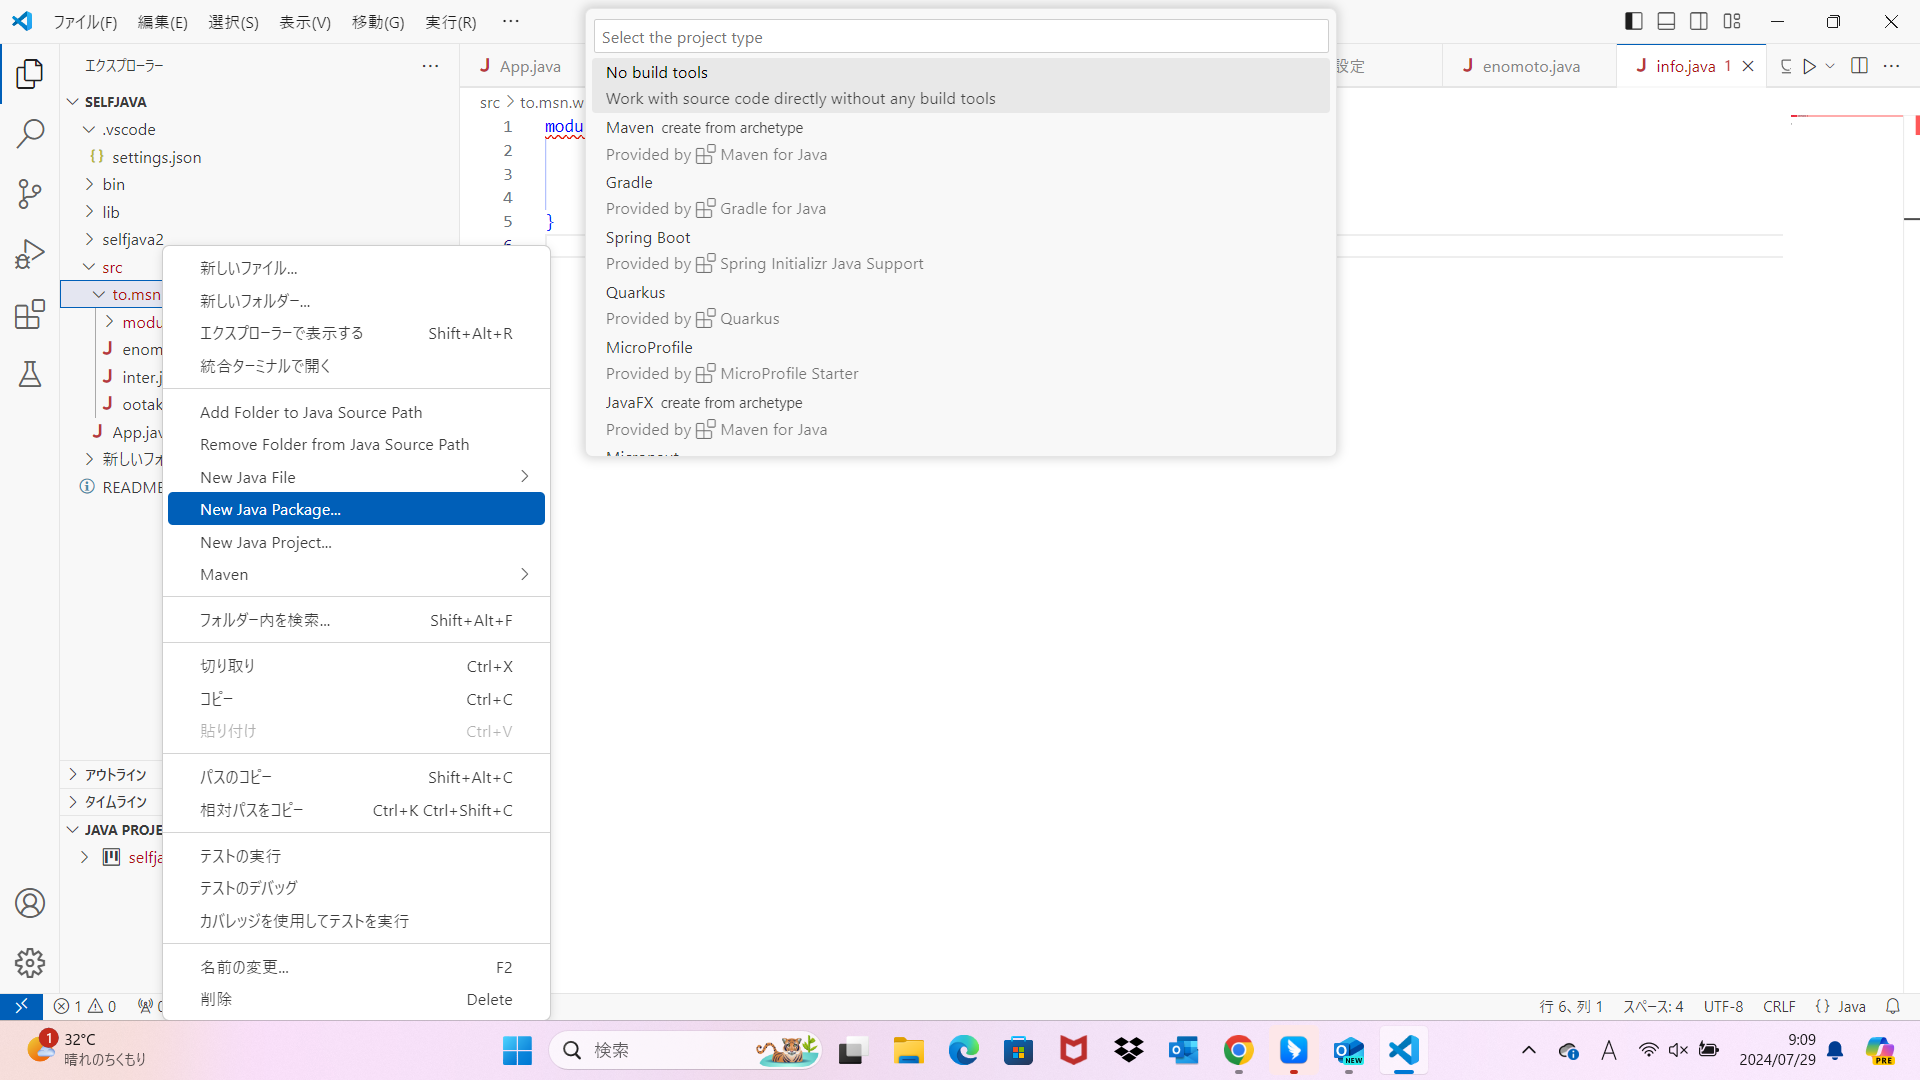The height and width of the screenshot is (1080, 1920).
Task: Change CRLF line ending in status bar
Action: (1779, 1006)
